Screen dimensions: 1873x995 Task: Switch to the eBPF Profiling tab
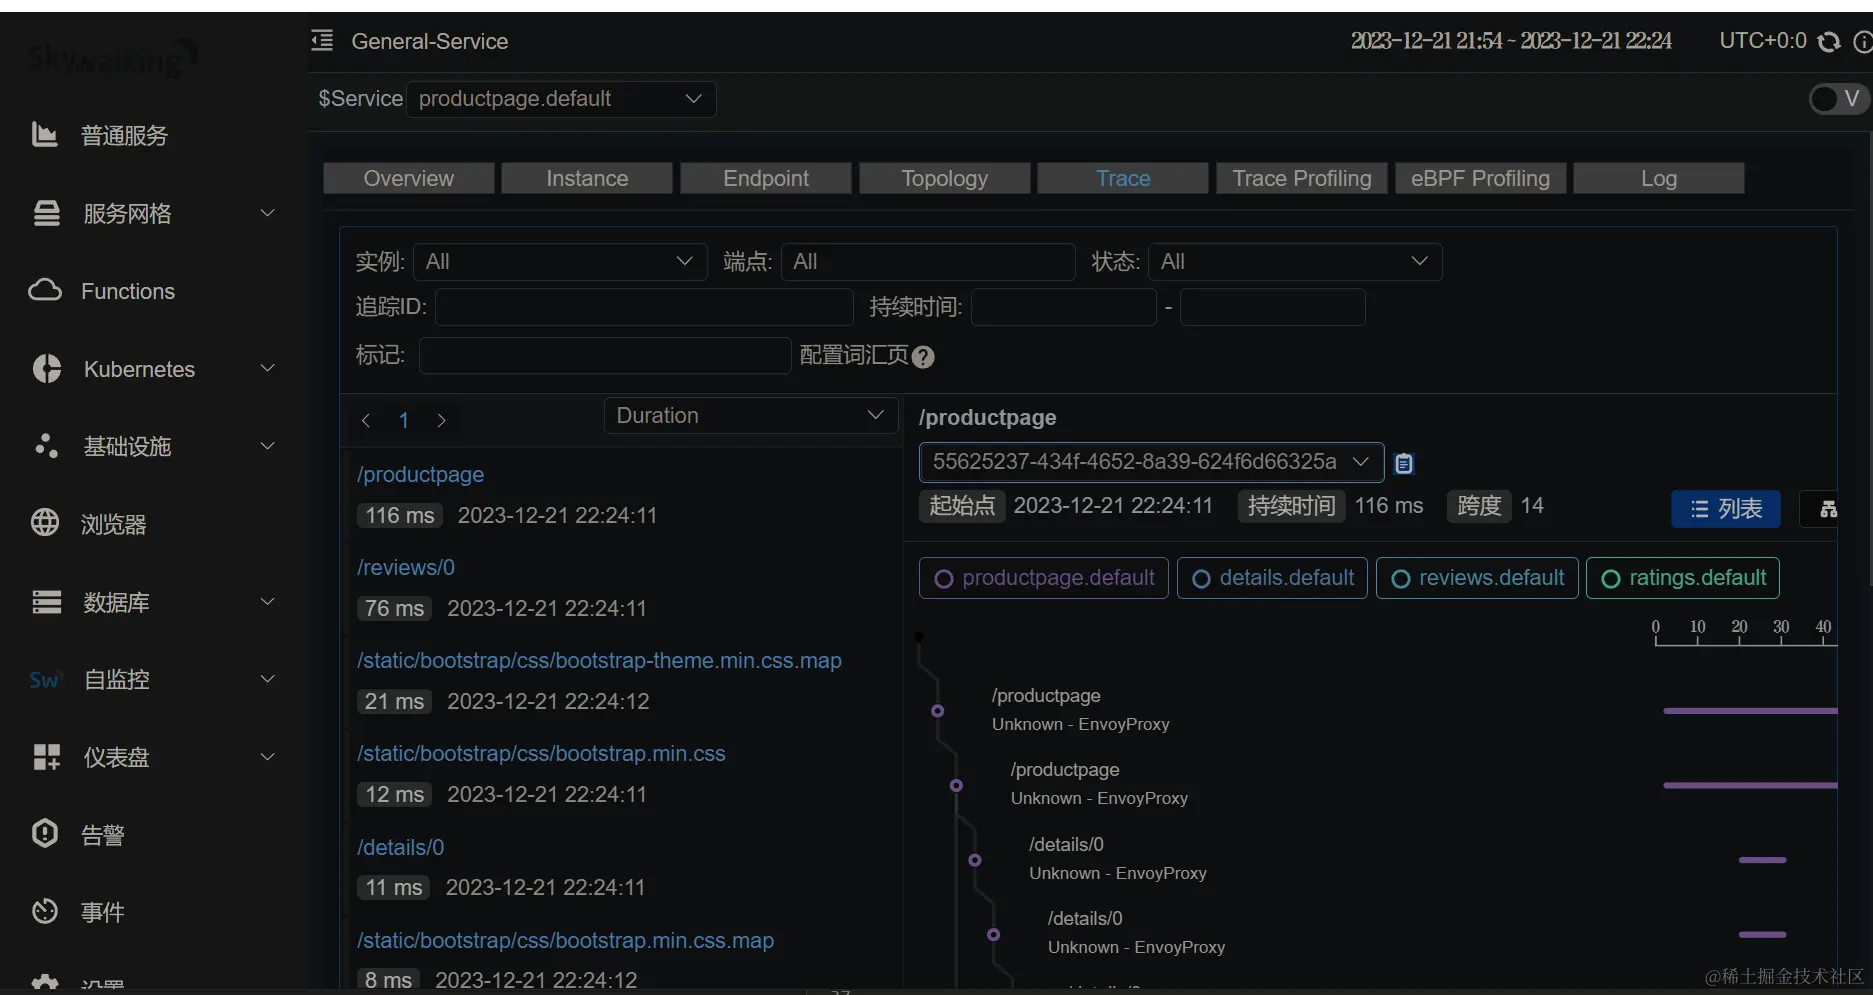point(1481,178)
